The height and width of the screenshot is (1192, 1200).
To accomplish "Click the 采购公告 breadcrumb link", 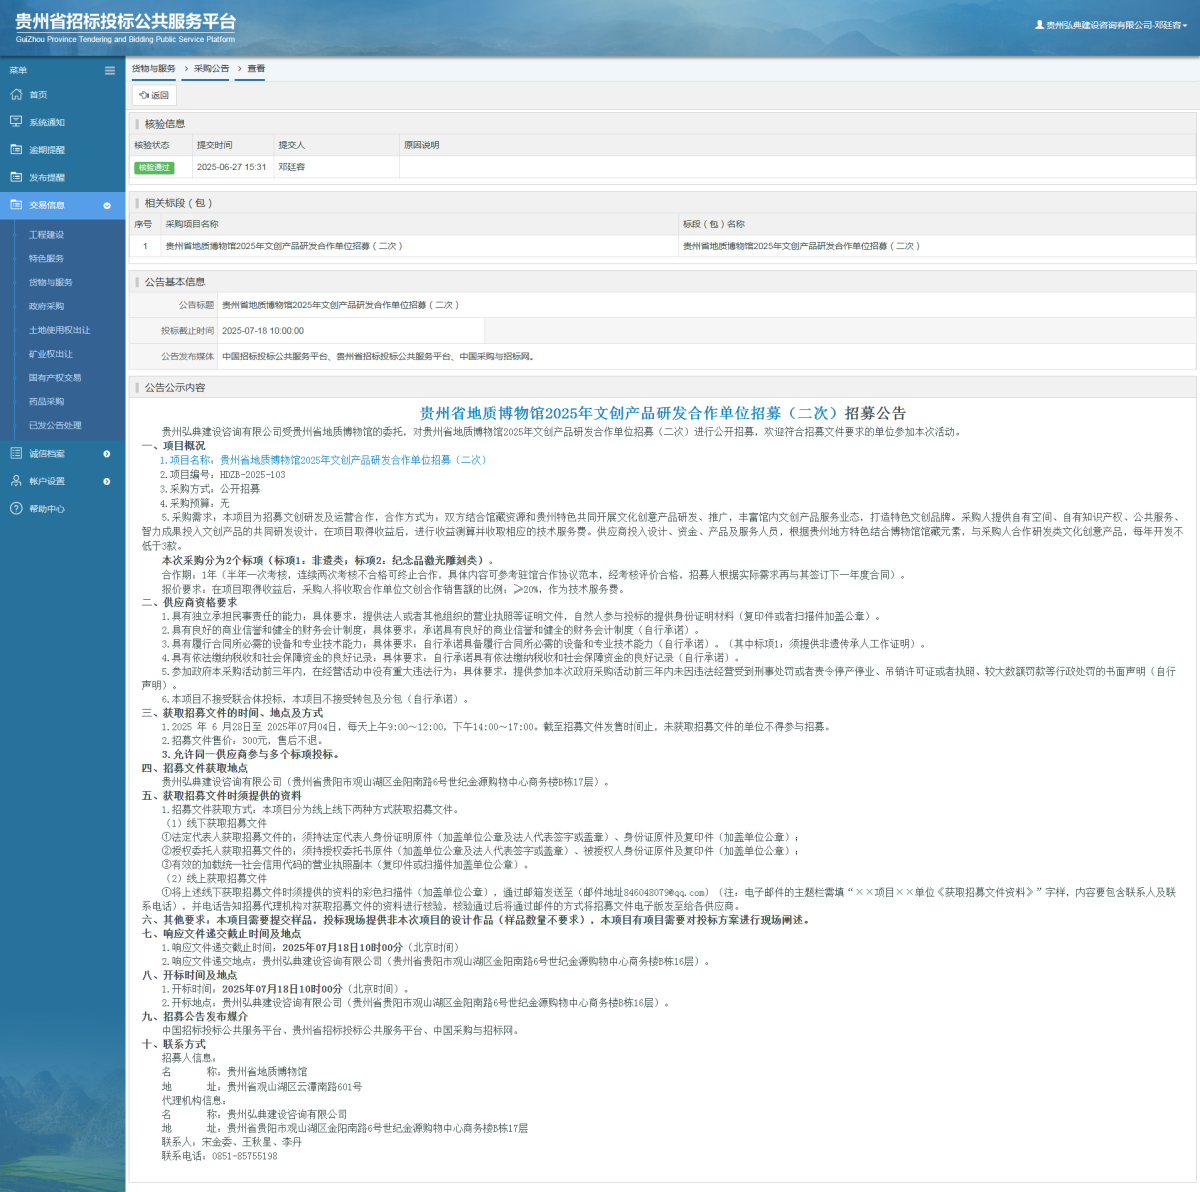I will pyautogui.click(x=211, y=69).
